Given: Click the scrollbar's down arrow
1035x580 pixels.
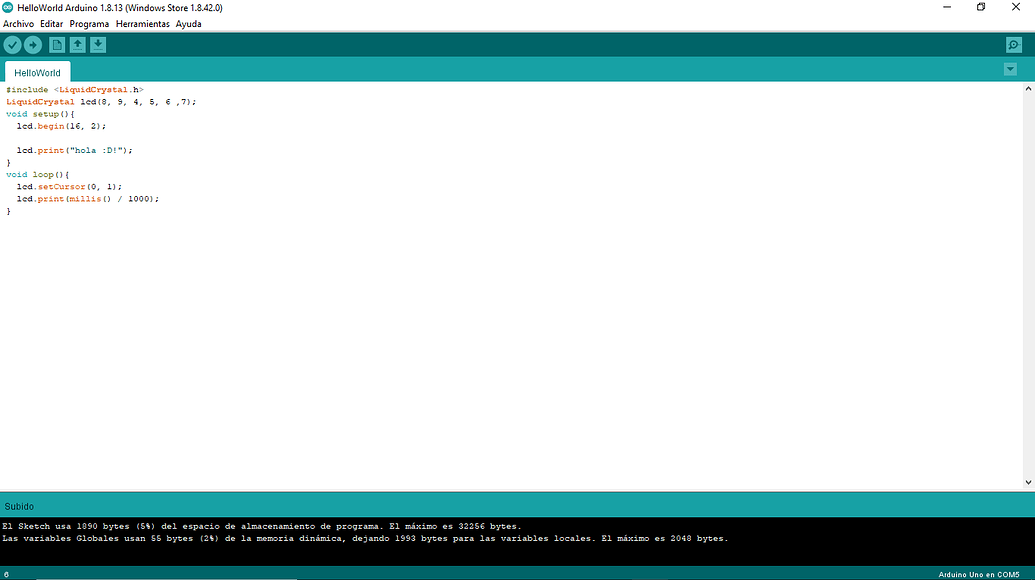Looking at the screenshot, I should [x=1028, y=481].
